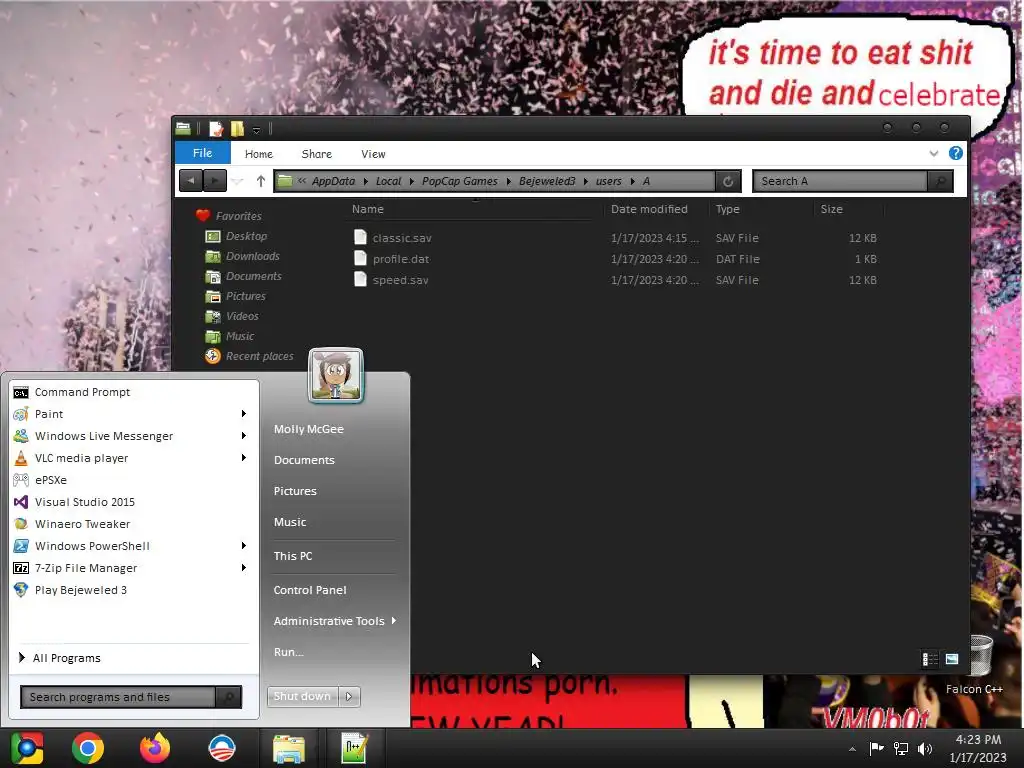
Task: Click the user account avatar picture
Action: (336, 376)
